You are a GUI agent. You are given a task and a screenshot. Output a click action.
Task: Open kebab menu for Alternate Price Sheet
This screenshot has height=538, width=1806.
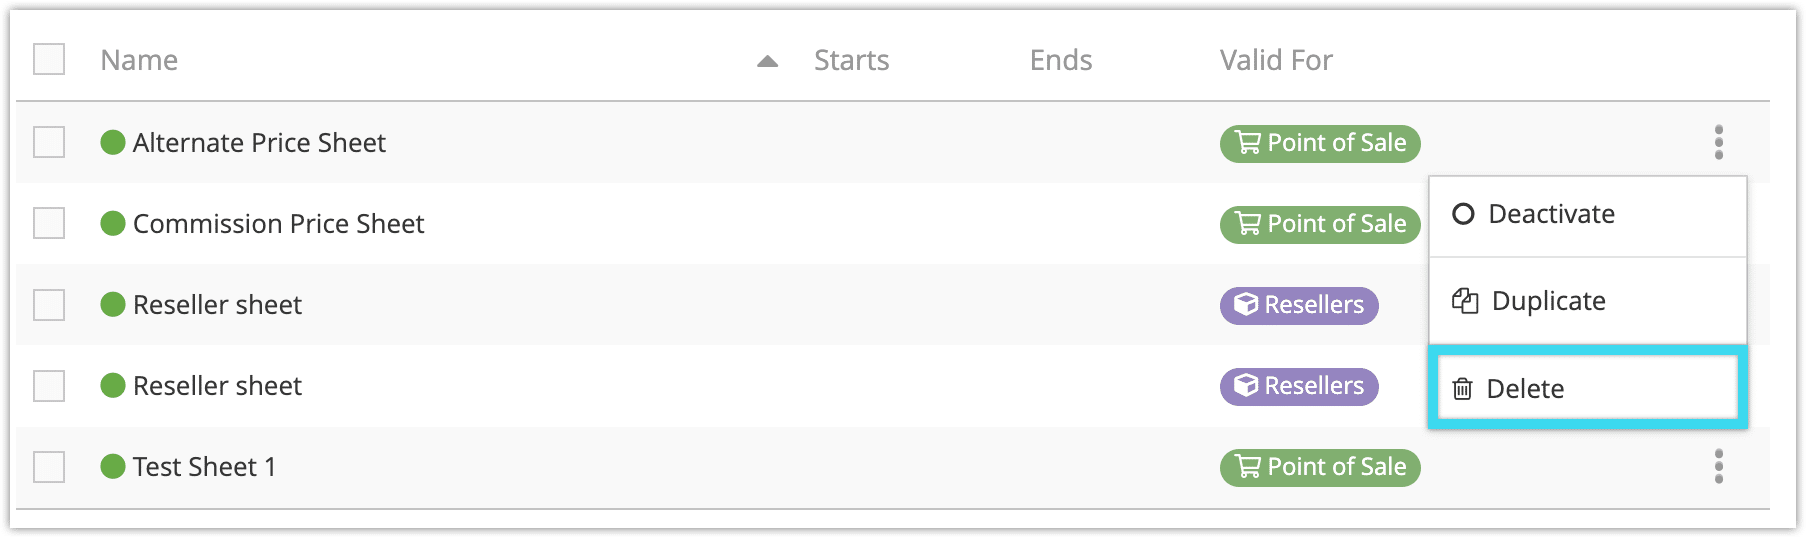point(1719,142)
